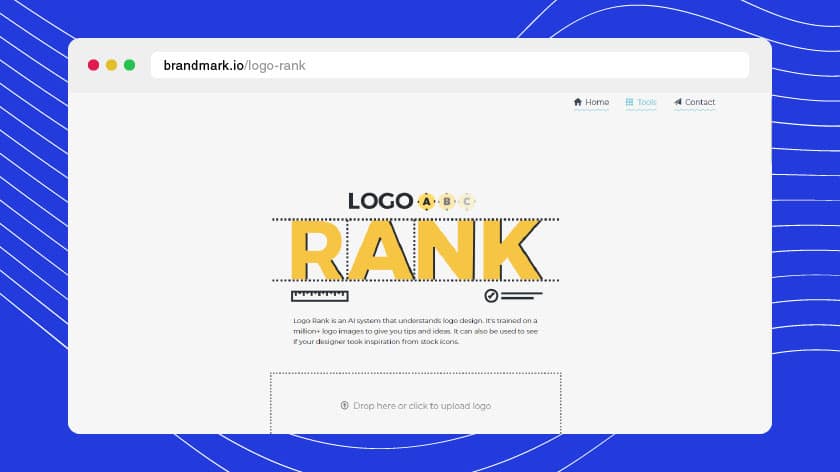Click the B grade badge

(447, 201)
